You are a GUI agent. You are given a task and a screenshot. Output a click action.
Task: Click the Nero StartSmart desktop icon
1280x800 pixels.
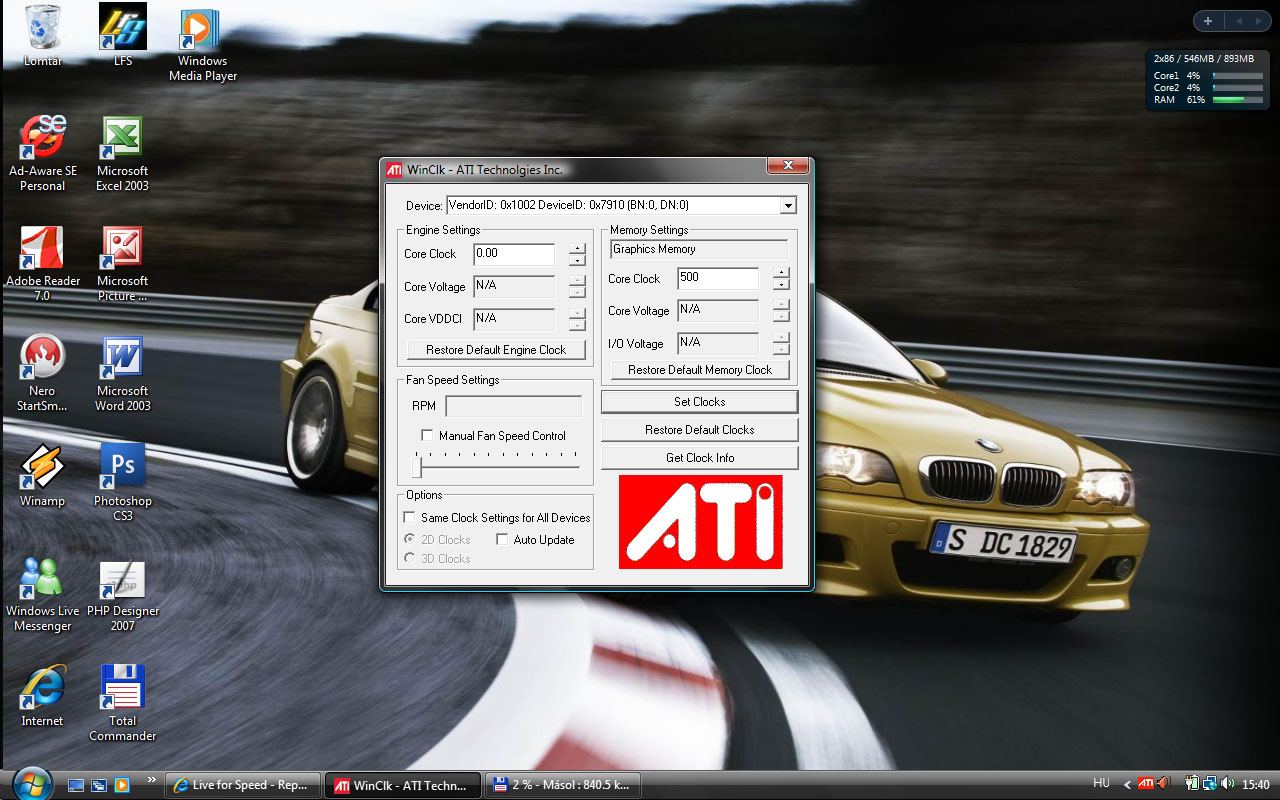pyautogui.click(x=43, y=373)
